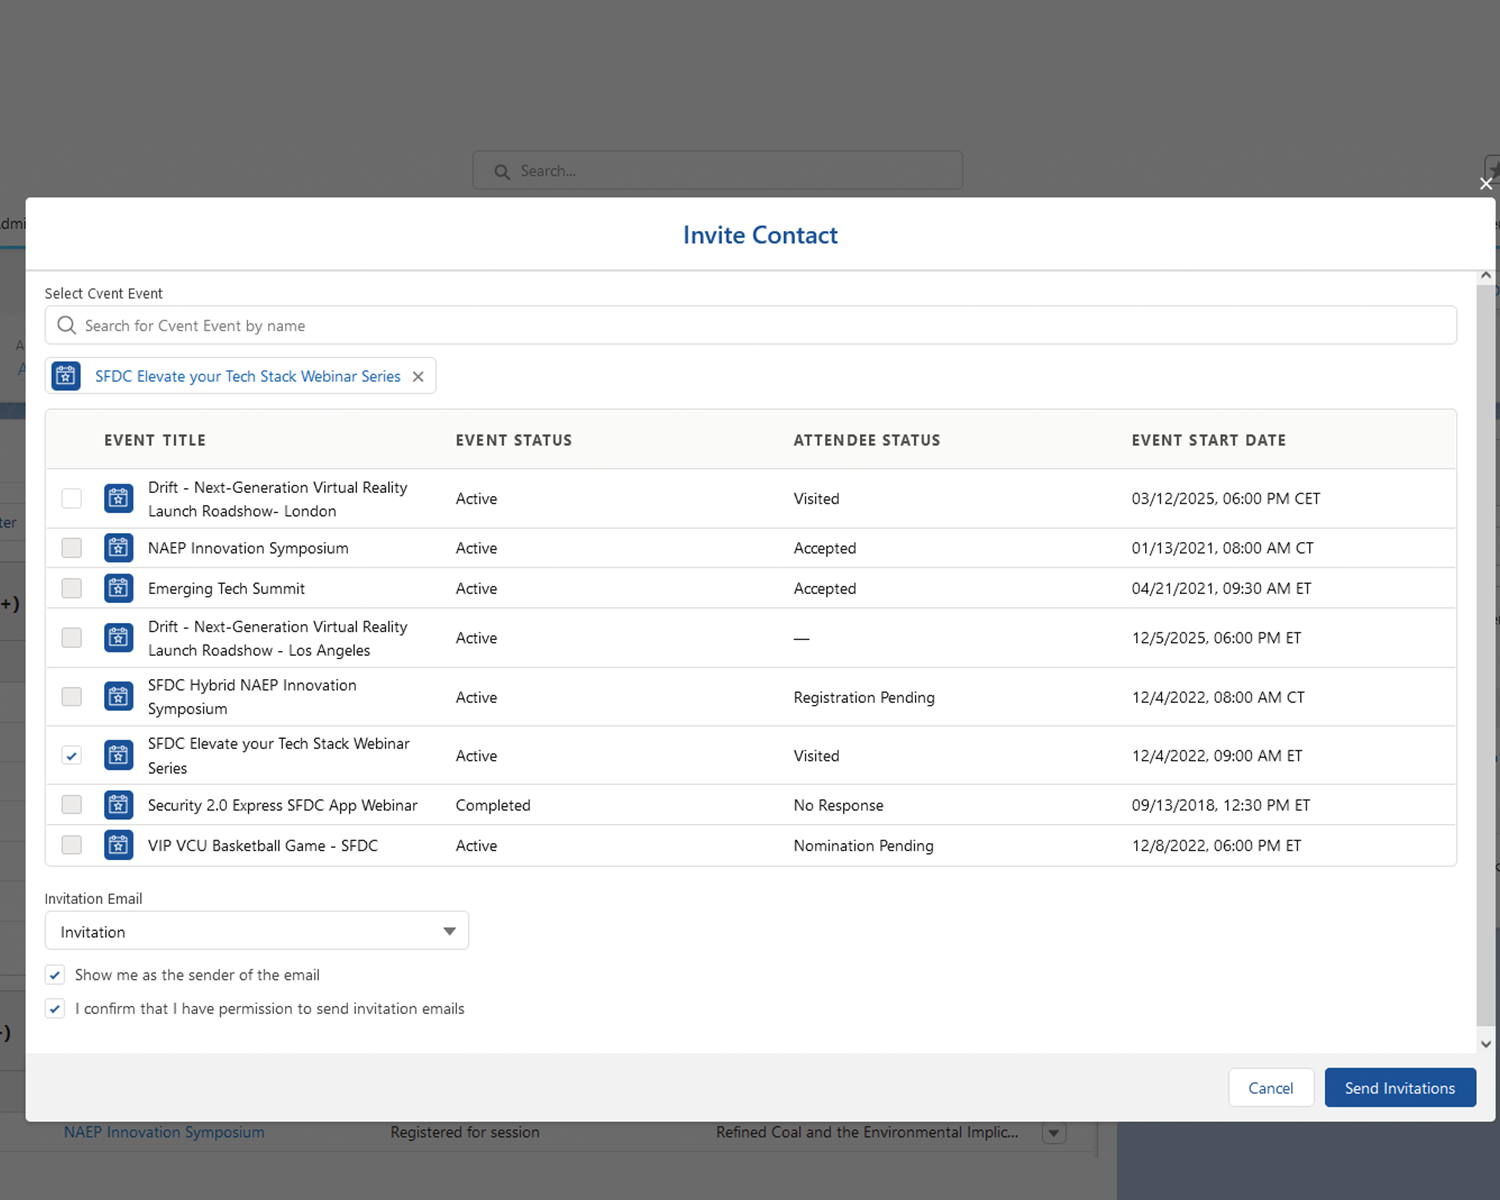Click the calendar icon next to Emerging Tech Summit
Screen dimensions: 1500x1200
118,588
